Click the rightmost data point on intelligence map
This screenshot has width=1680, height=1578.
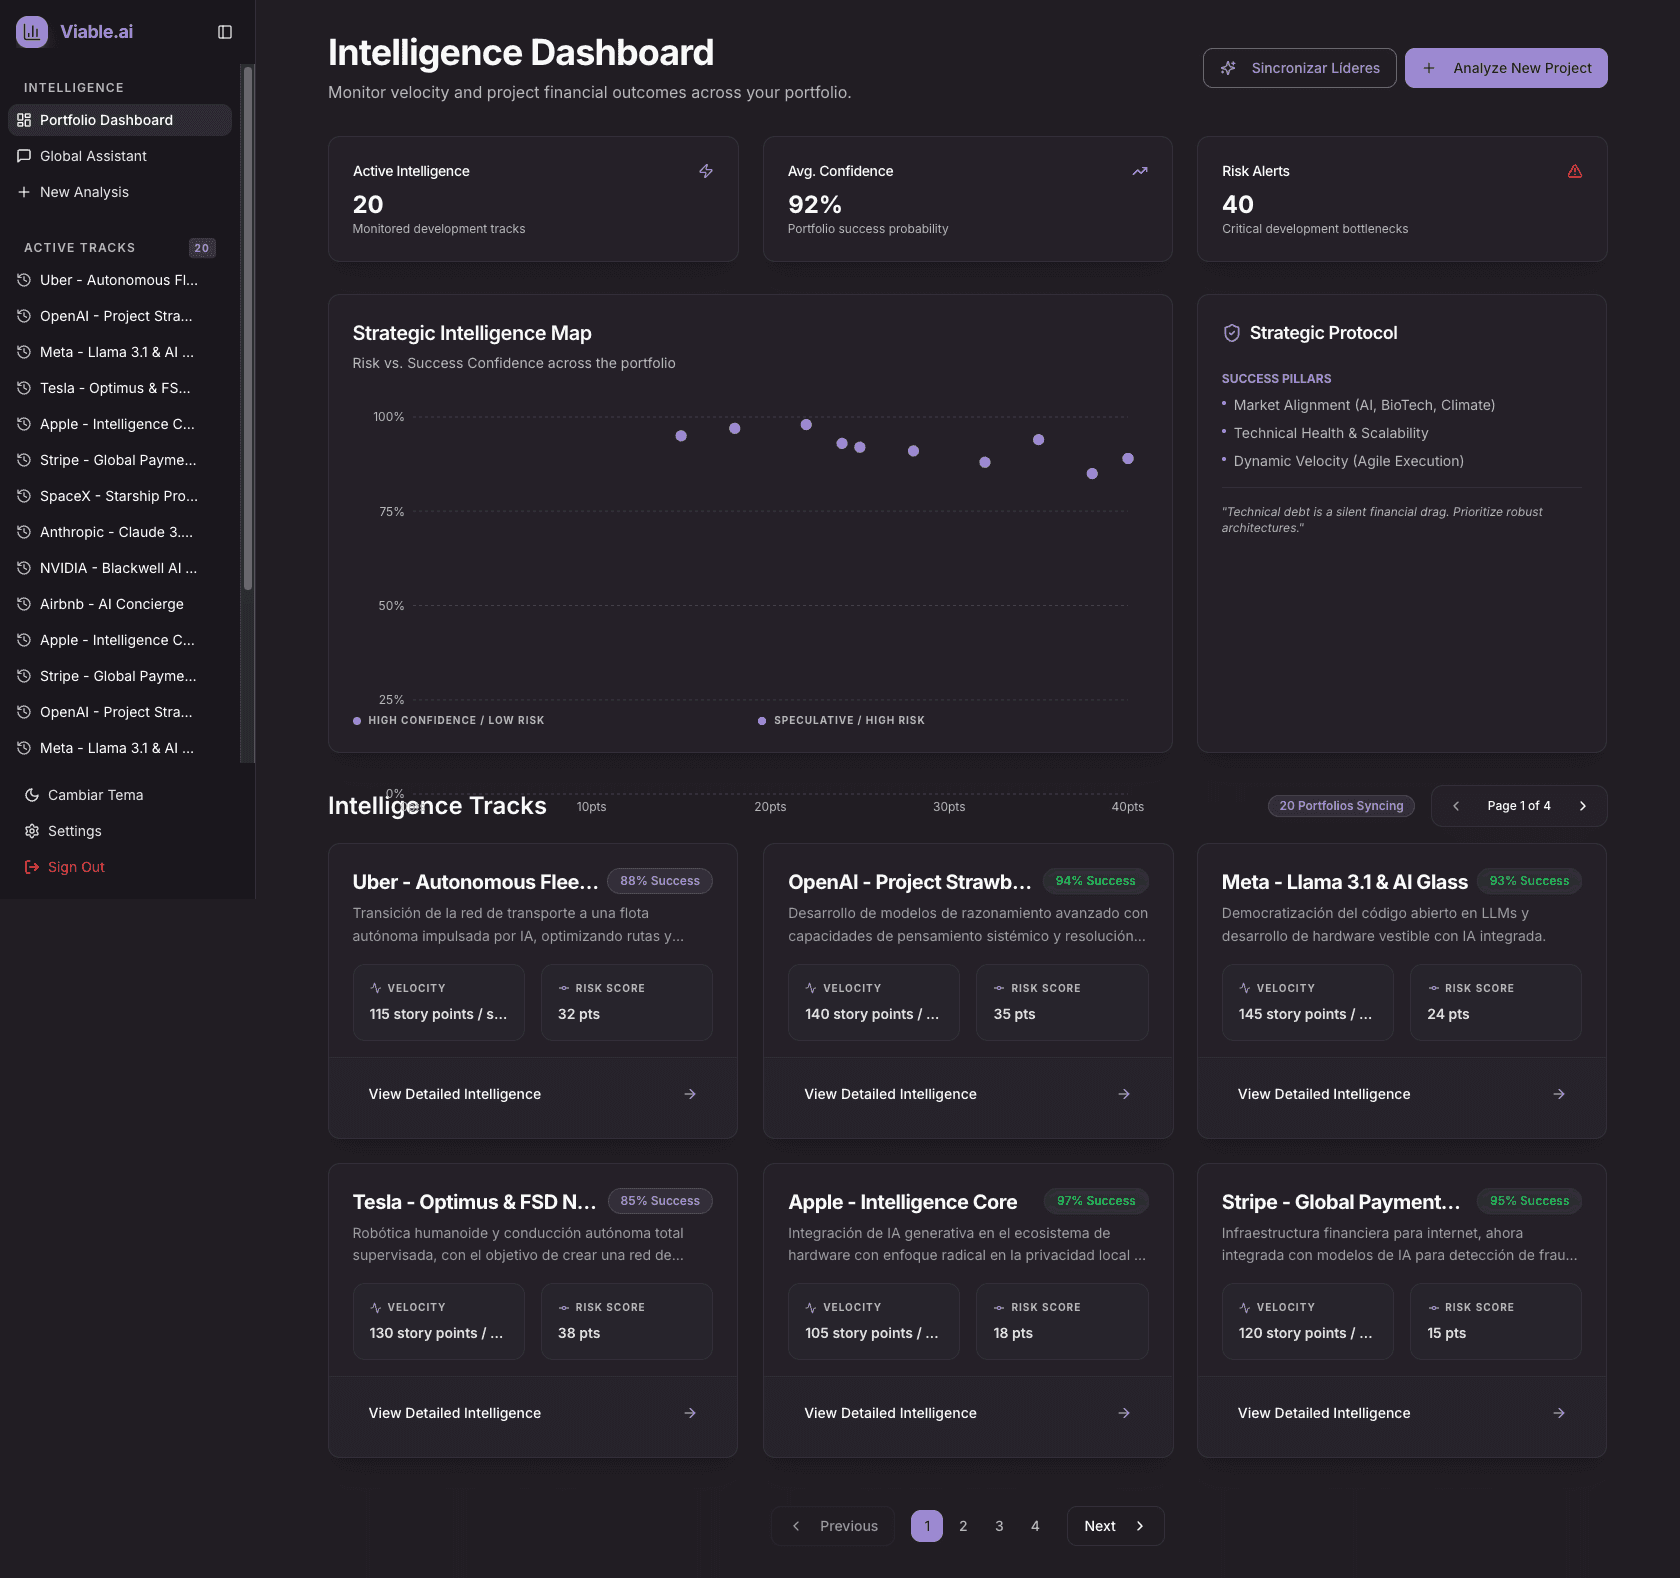click(1128, 458)
